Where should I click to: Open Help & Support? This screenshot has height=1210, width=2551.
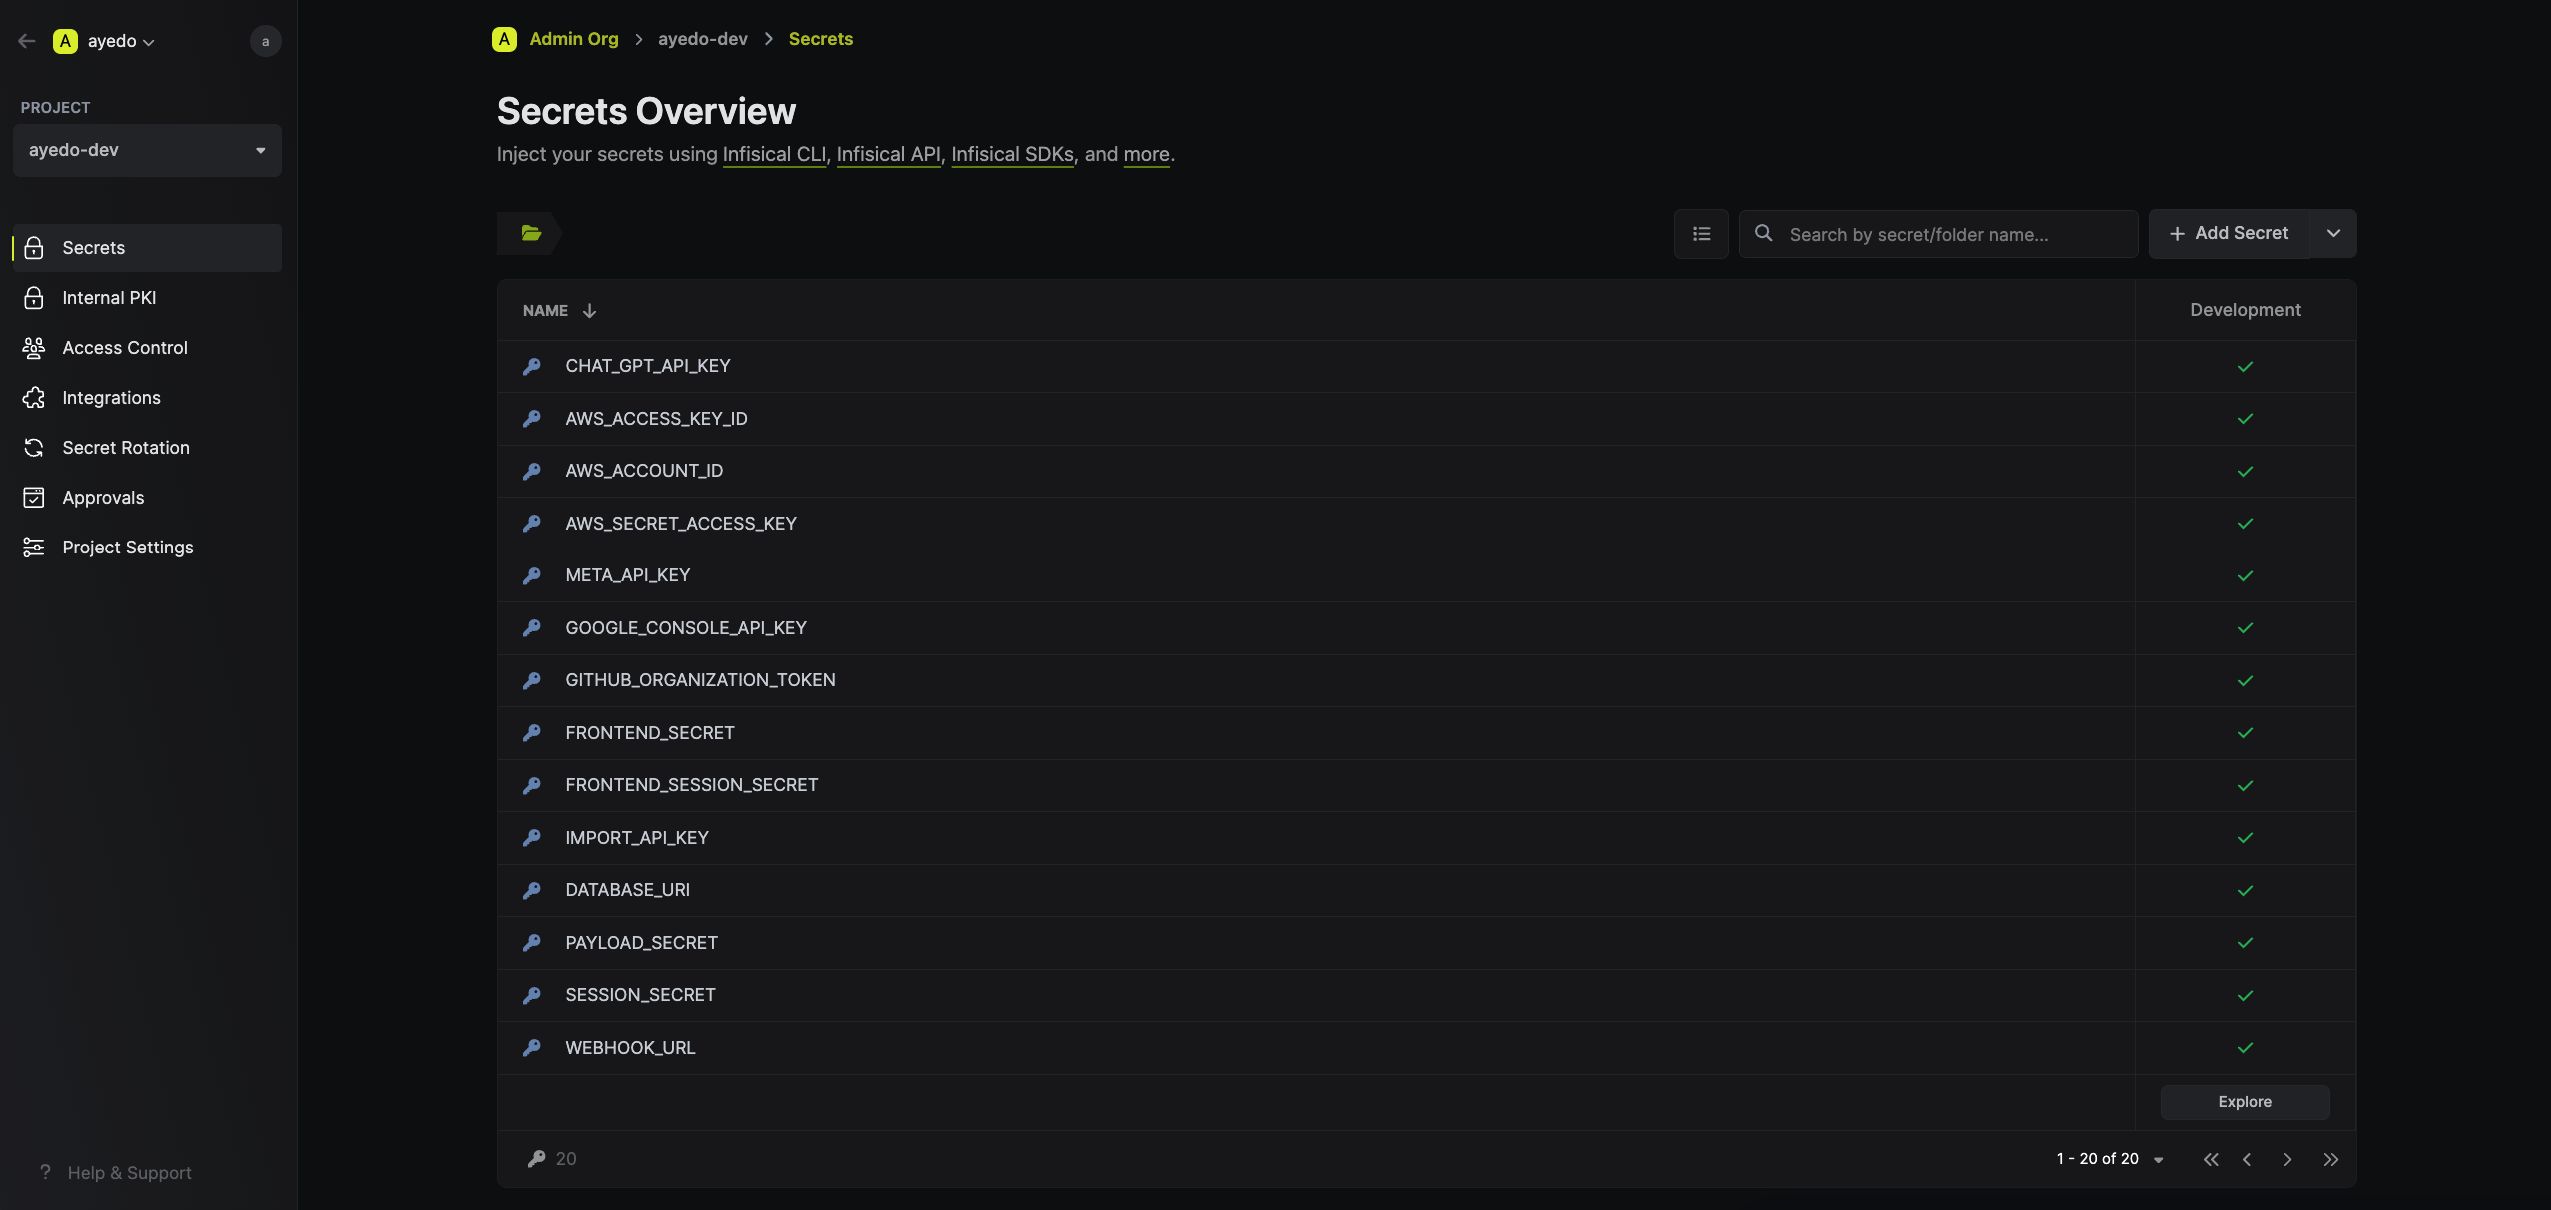point(116,1172)
